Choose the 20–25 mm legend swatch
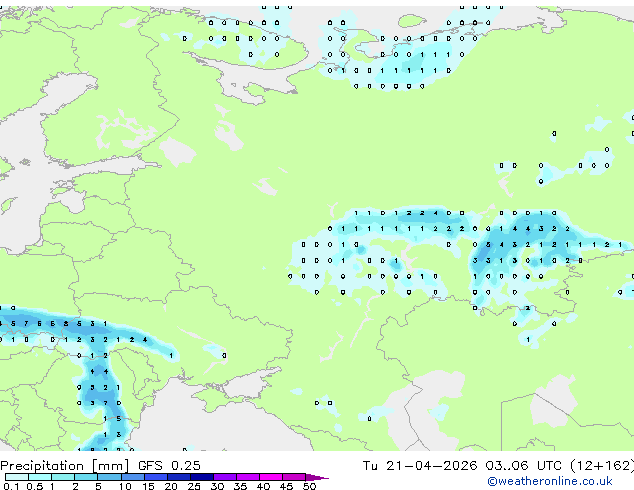 178,477
